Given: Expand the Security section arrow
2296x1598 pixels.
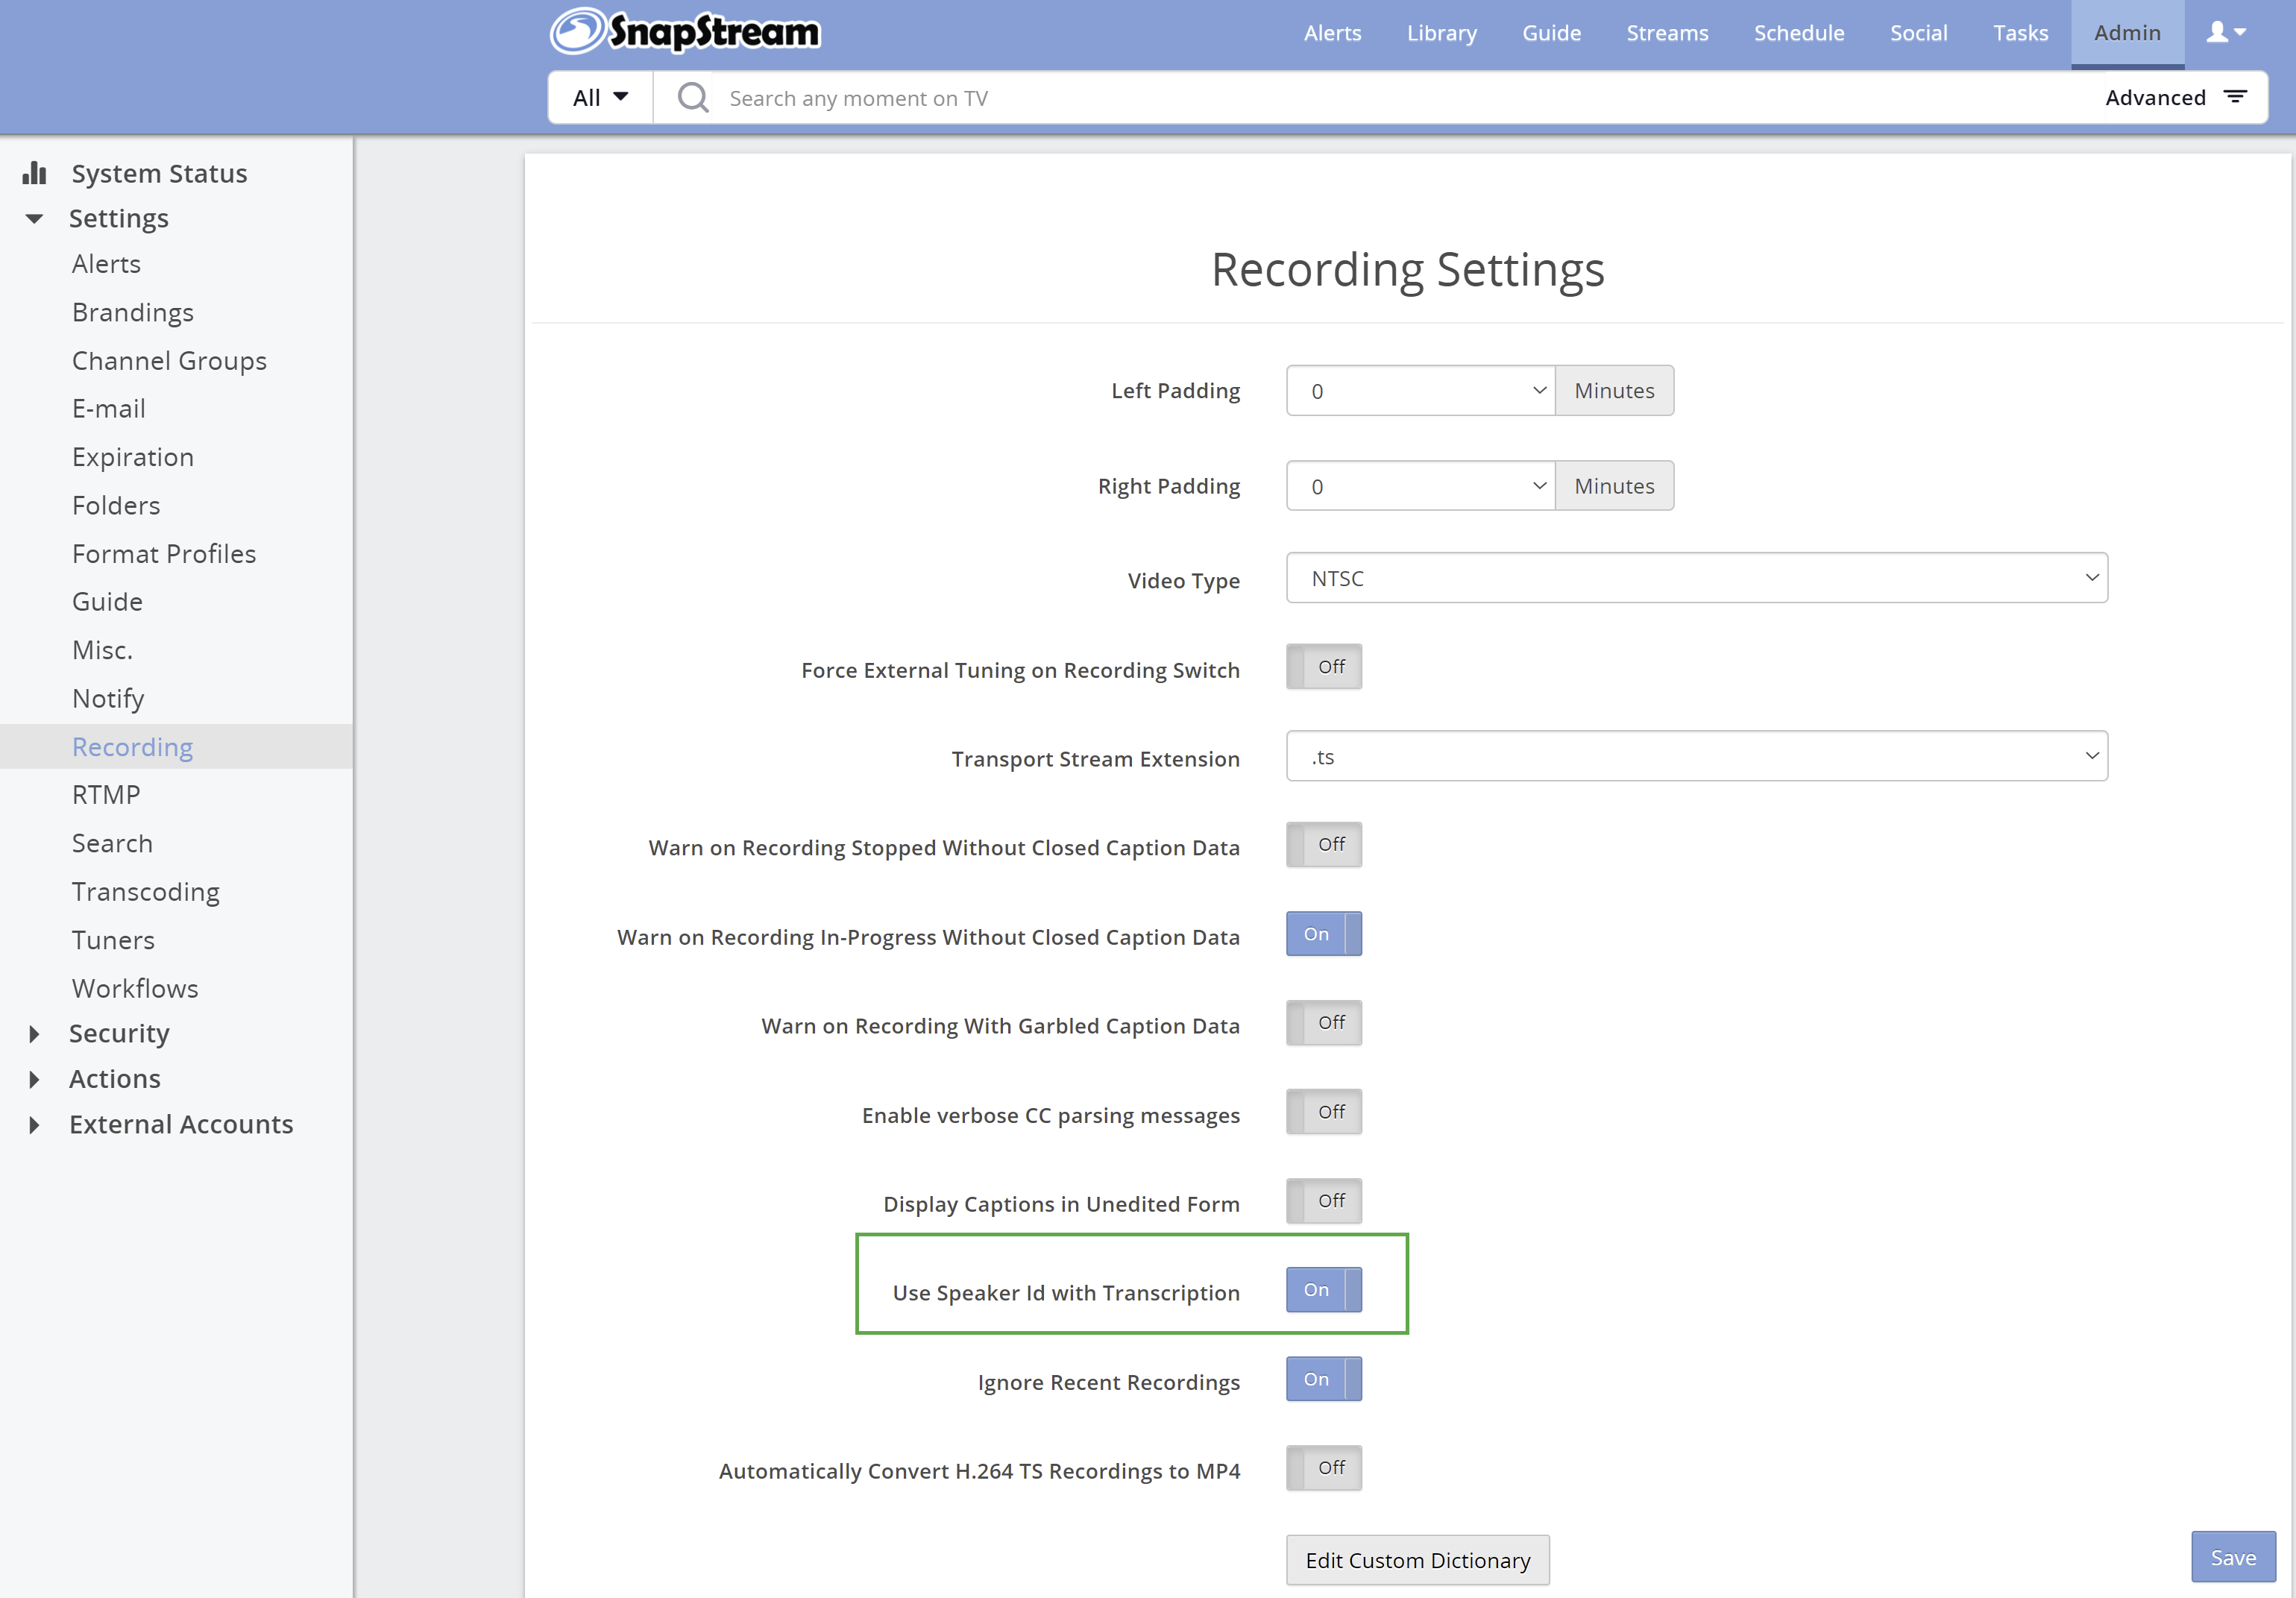Looking at the screenshot, I should click(35, 1033).
